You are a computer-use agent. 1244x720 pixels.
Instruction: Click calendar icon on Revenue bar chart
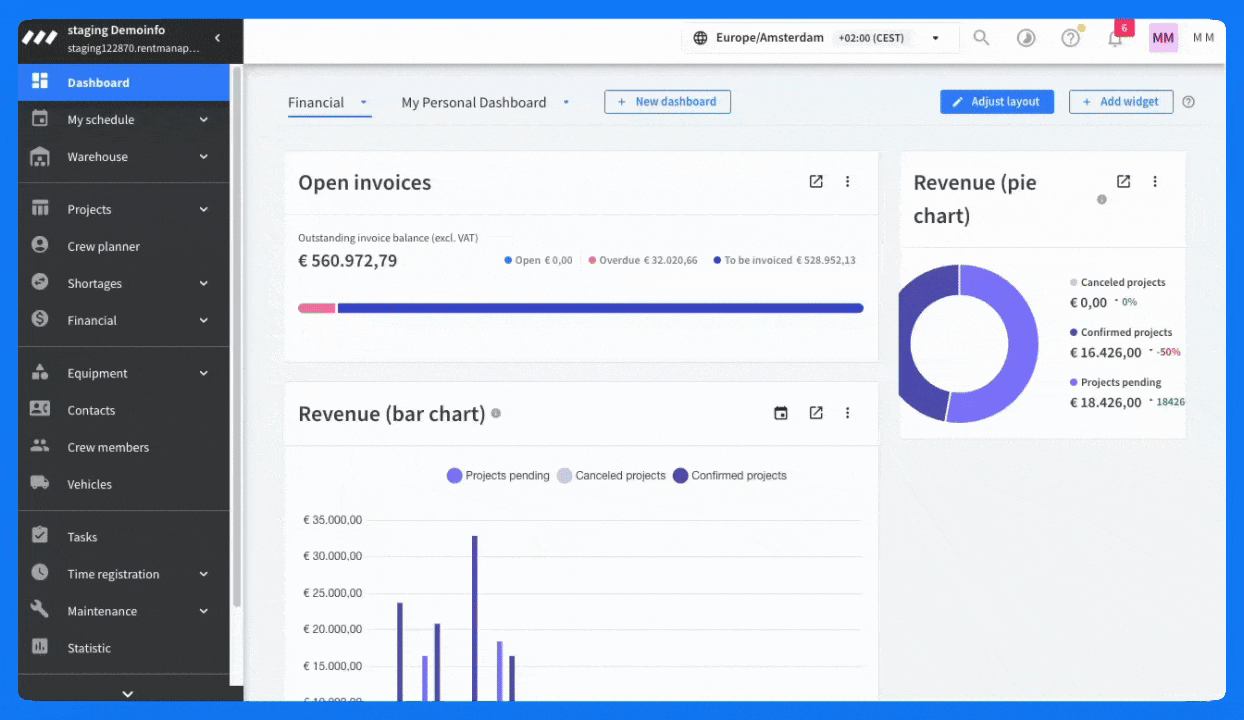(781, 413)
